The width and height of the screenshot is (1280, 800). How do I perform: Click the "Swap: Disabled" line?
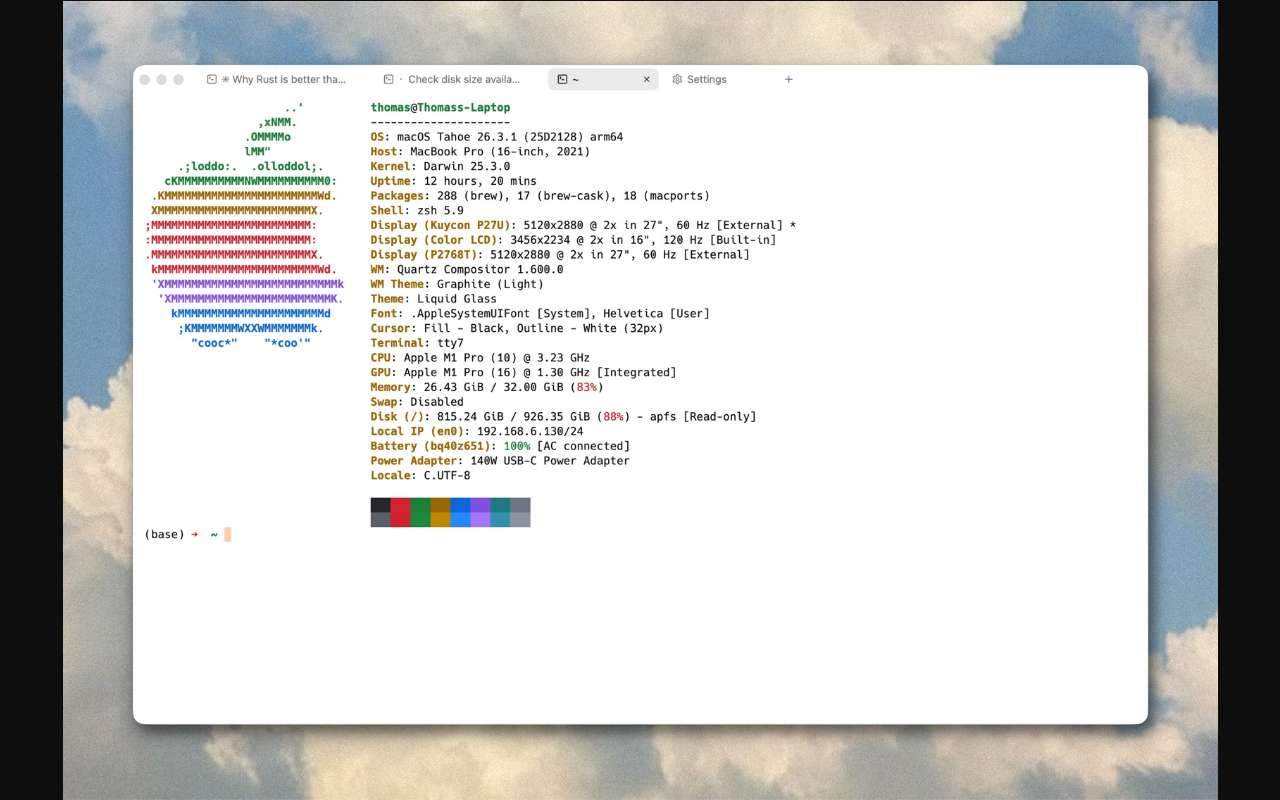[417, 402]
